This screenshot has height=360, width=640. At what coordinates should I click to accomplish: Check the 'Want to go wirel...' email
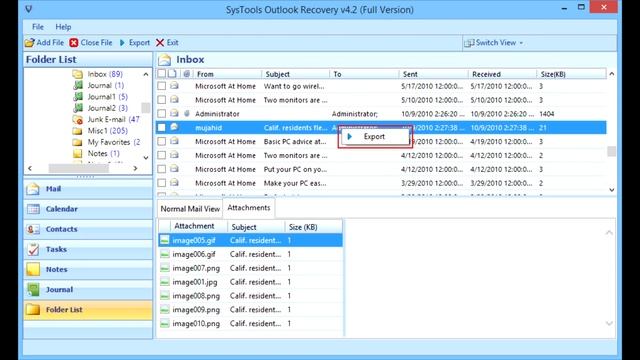tap(162, 86)
